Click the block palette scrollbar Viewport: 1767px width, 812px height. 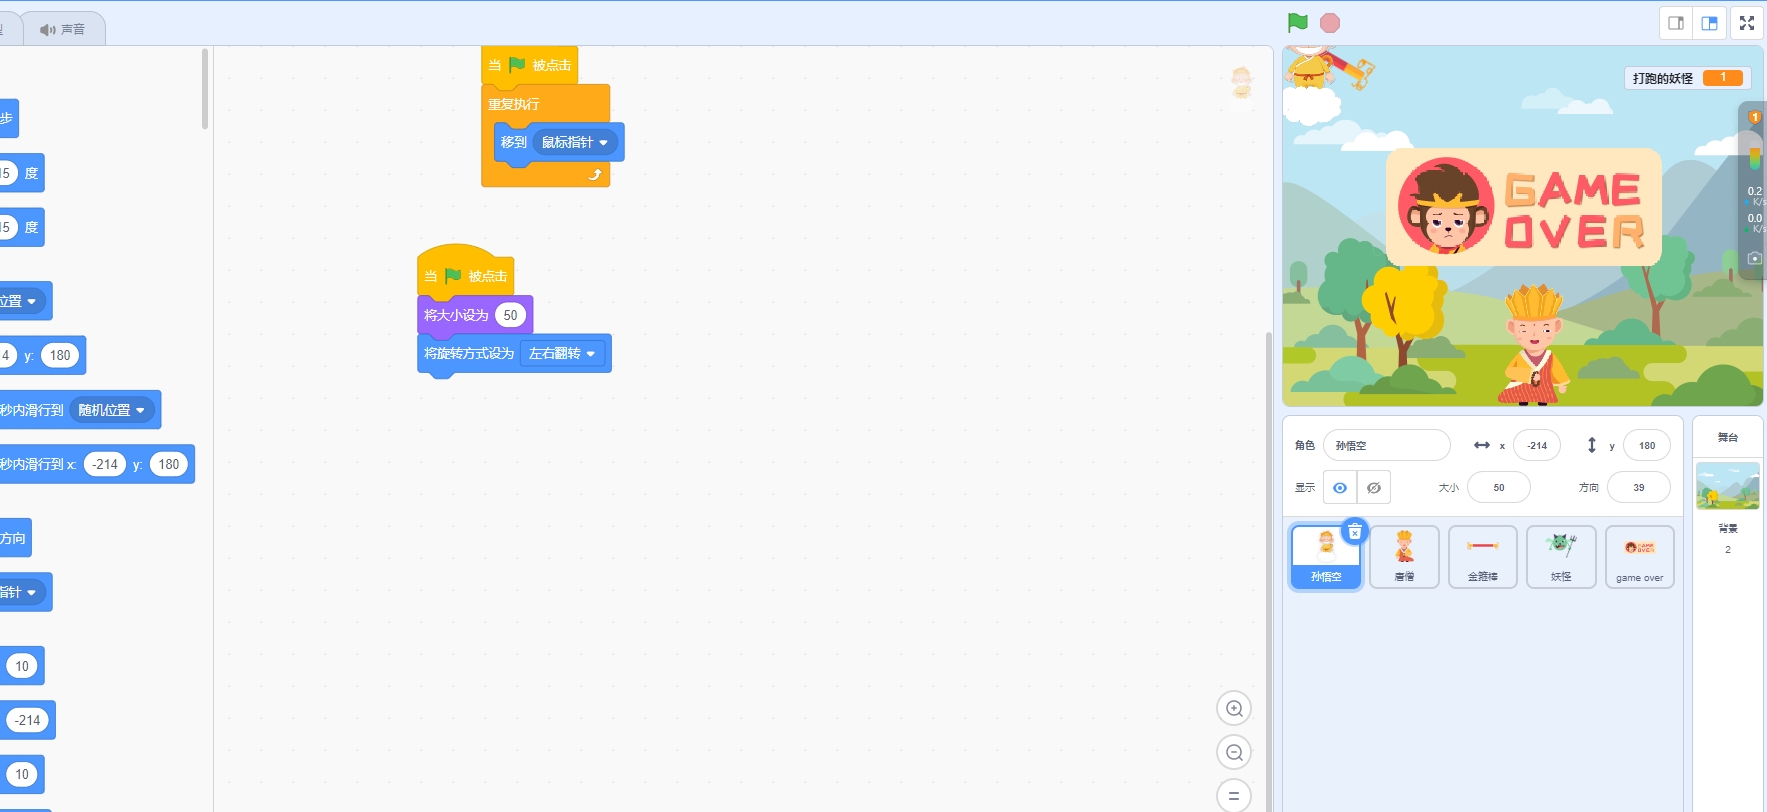pos(205,89)
